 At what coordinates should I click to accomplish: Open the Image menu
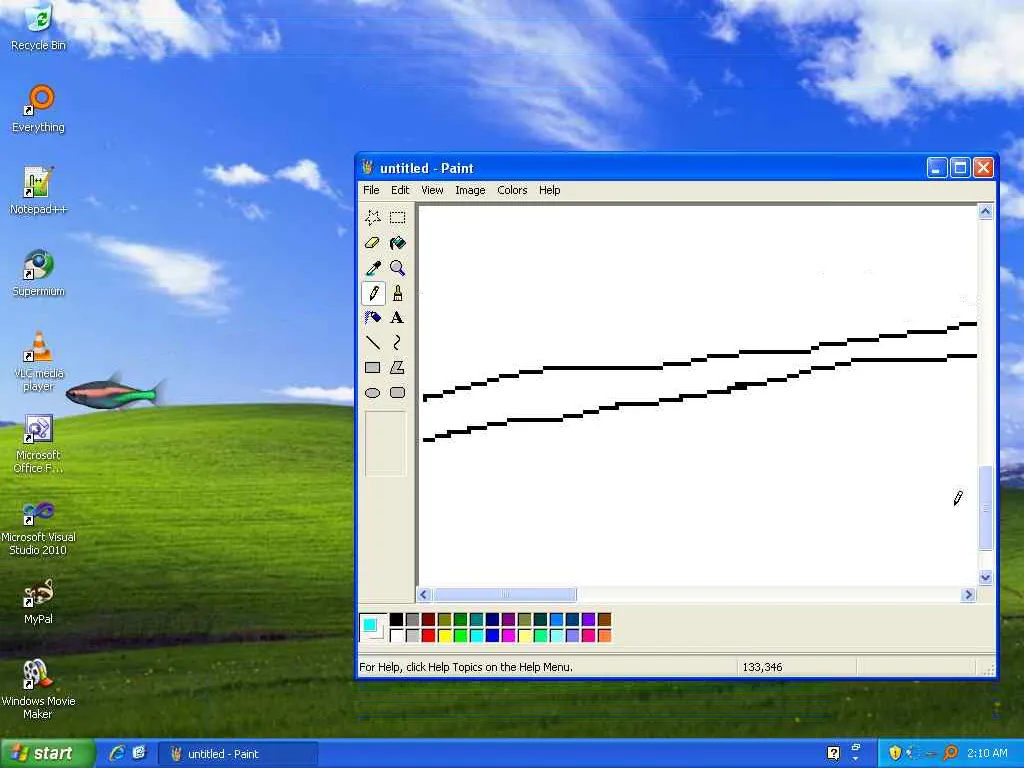coord(470,190)
